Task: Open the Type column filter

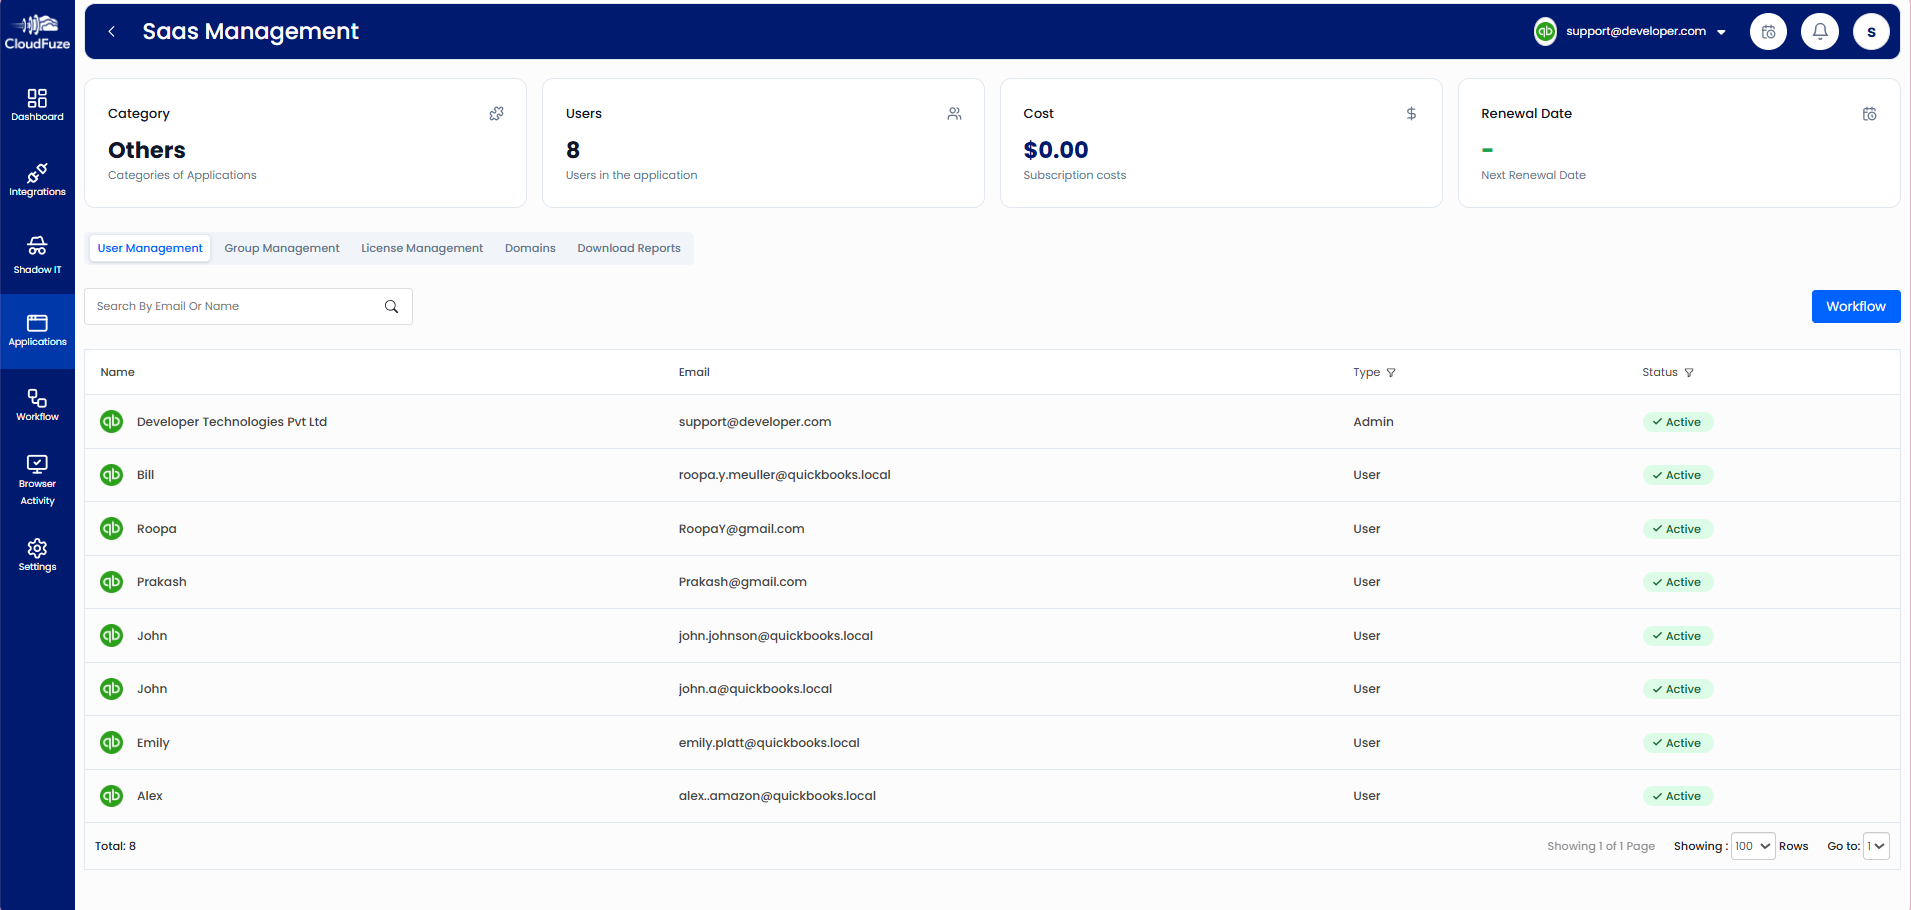Action: tap(1393, 372)
